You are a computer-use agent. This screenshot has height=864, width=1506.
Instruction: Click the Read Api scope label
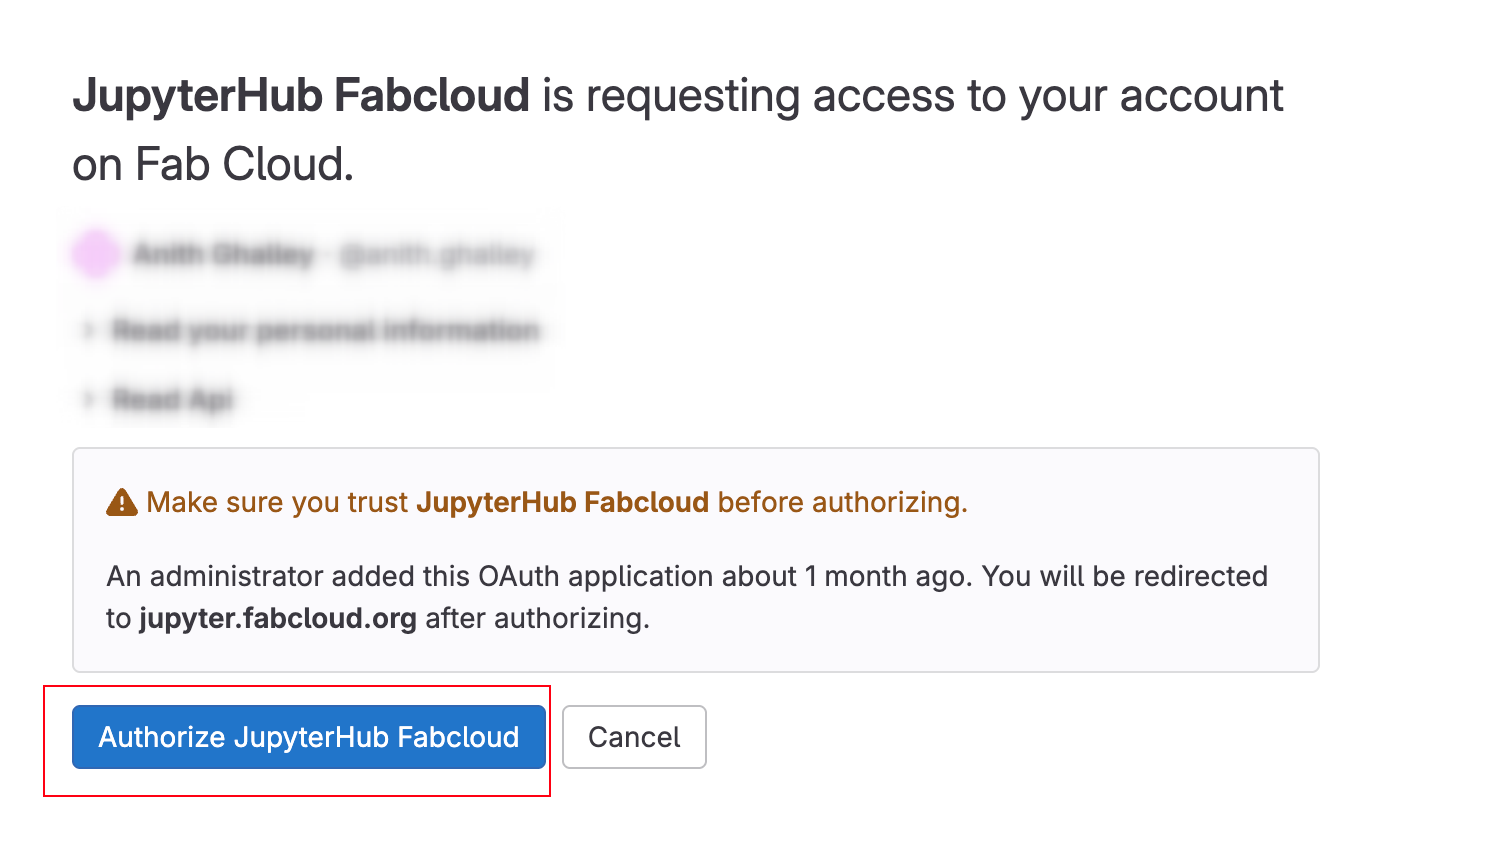tap(172, 400)
